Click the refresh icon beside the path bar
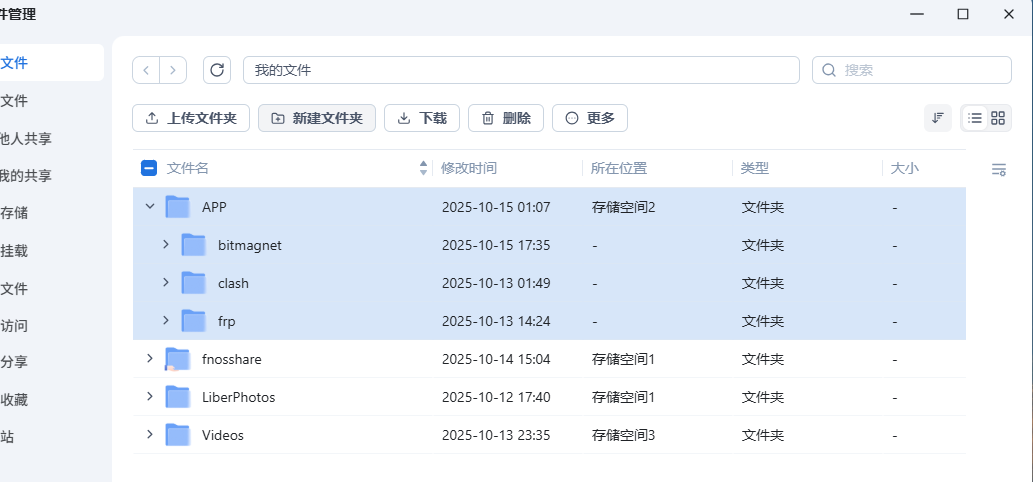The width and height of the screenshot is (1033, 482). pyautogui.click(x=217, y=70)
